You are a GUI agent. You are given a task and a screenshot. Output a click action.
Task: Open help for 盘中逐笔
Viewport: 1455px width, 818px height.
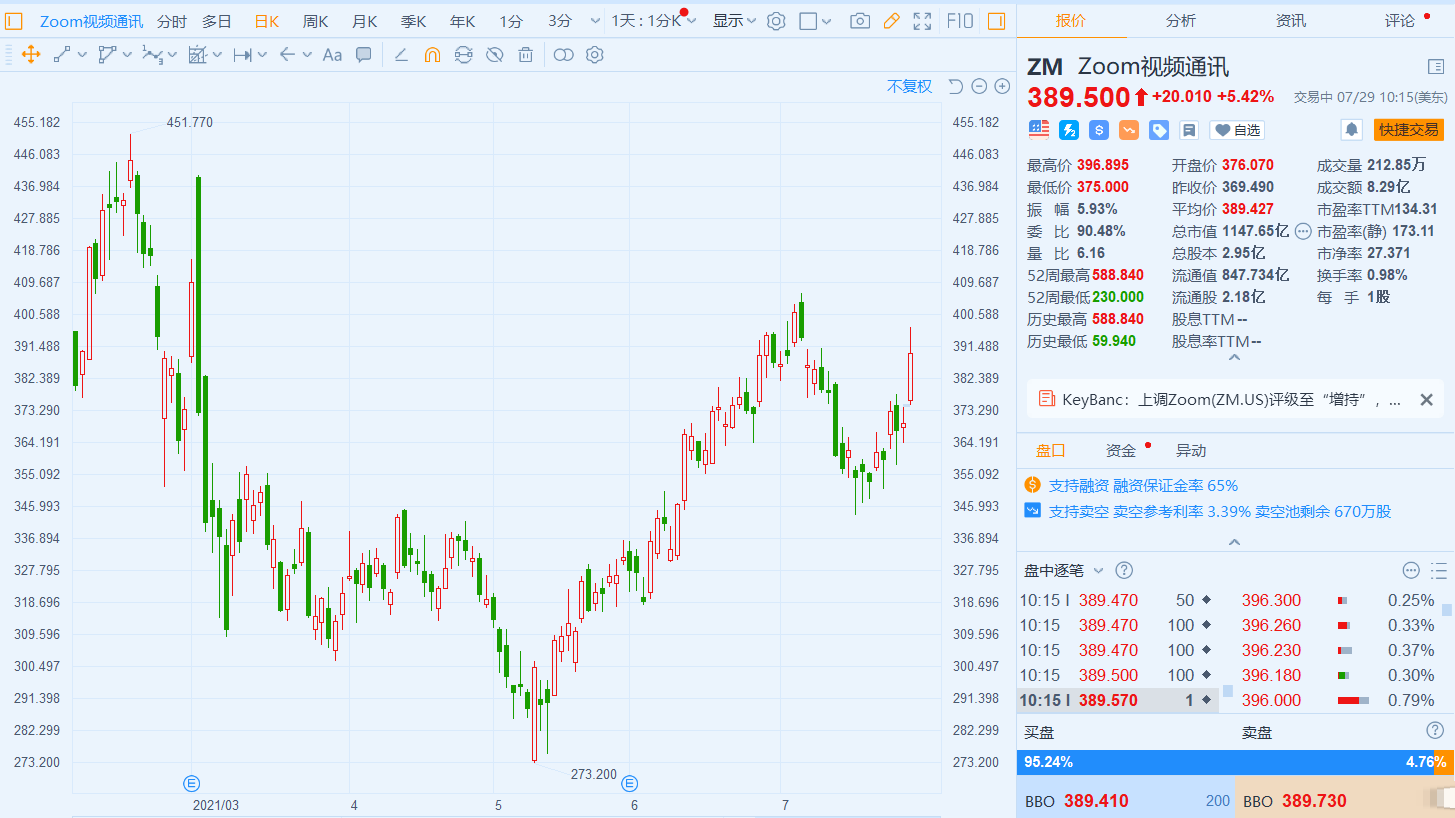1124,570
